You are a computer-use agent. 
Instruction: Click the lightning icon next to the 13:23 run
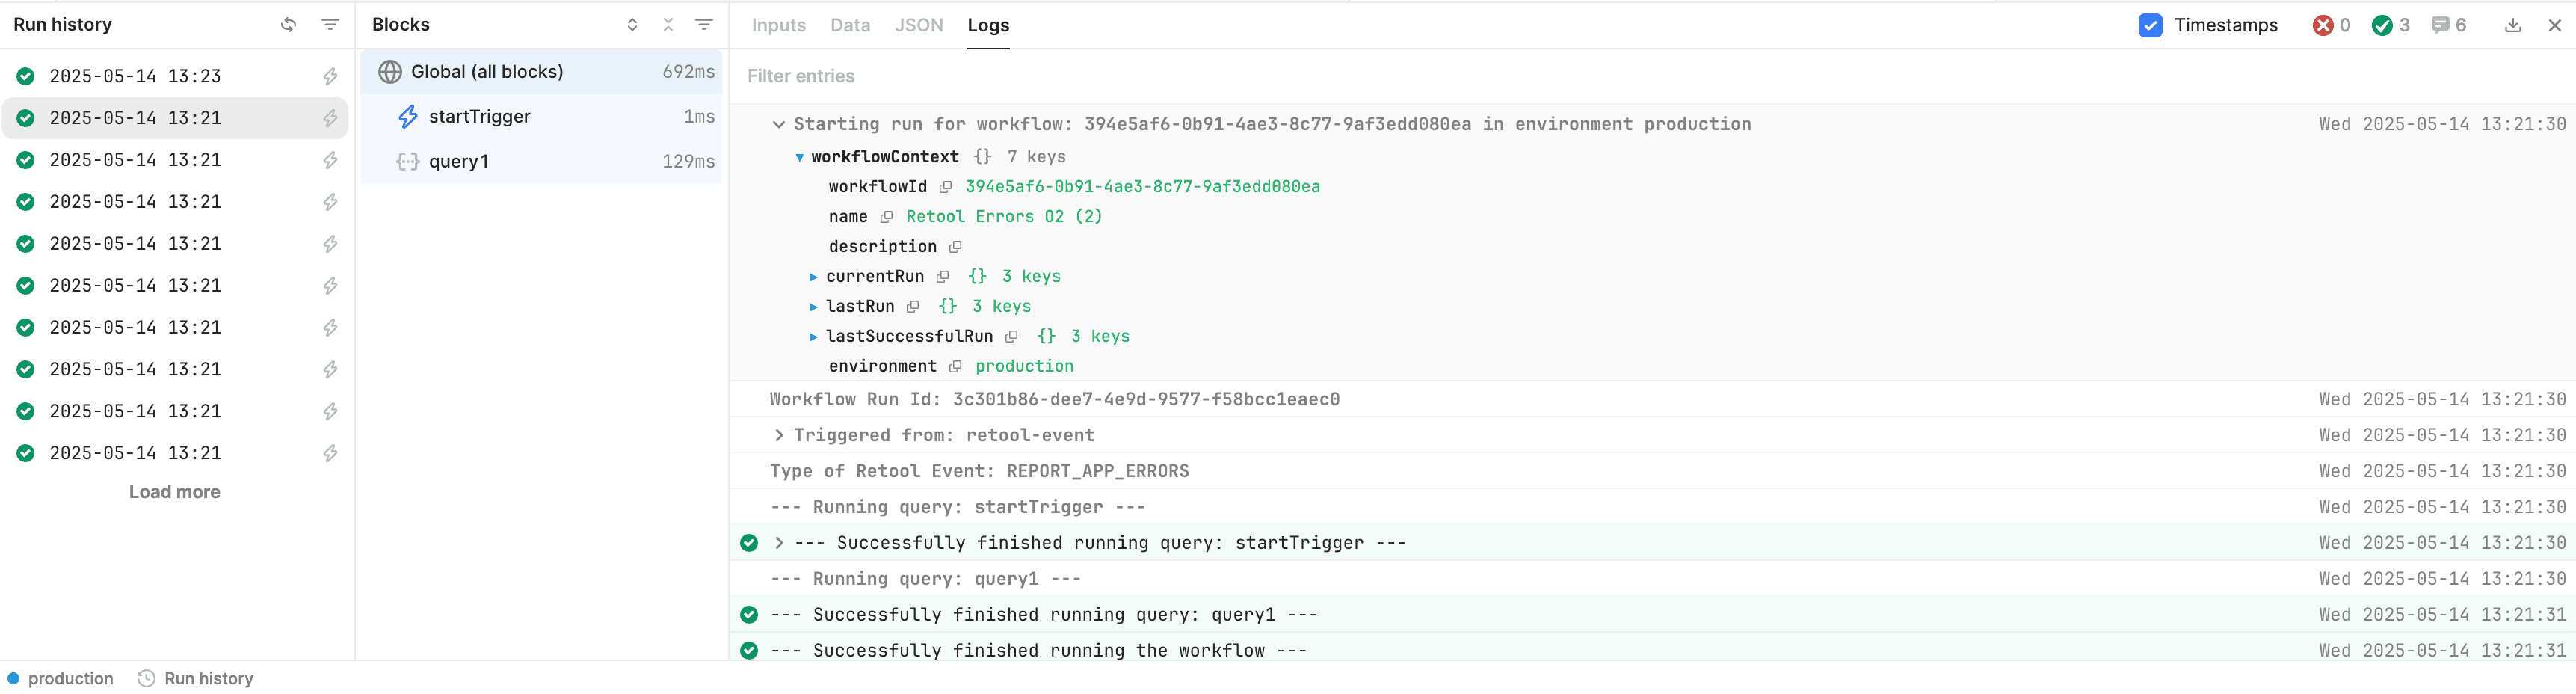pyautogui.click(x=330, y=75)
